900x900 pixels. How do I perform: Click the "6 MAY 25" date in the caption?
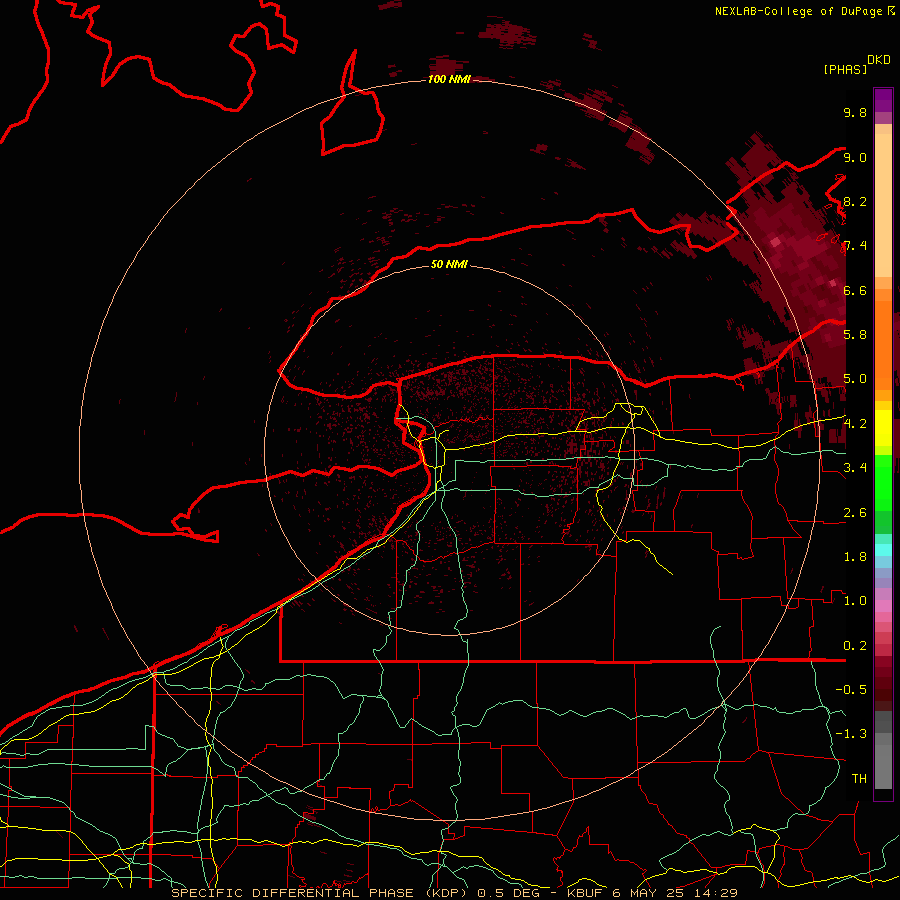[647, 893]
